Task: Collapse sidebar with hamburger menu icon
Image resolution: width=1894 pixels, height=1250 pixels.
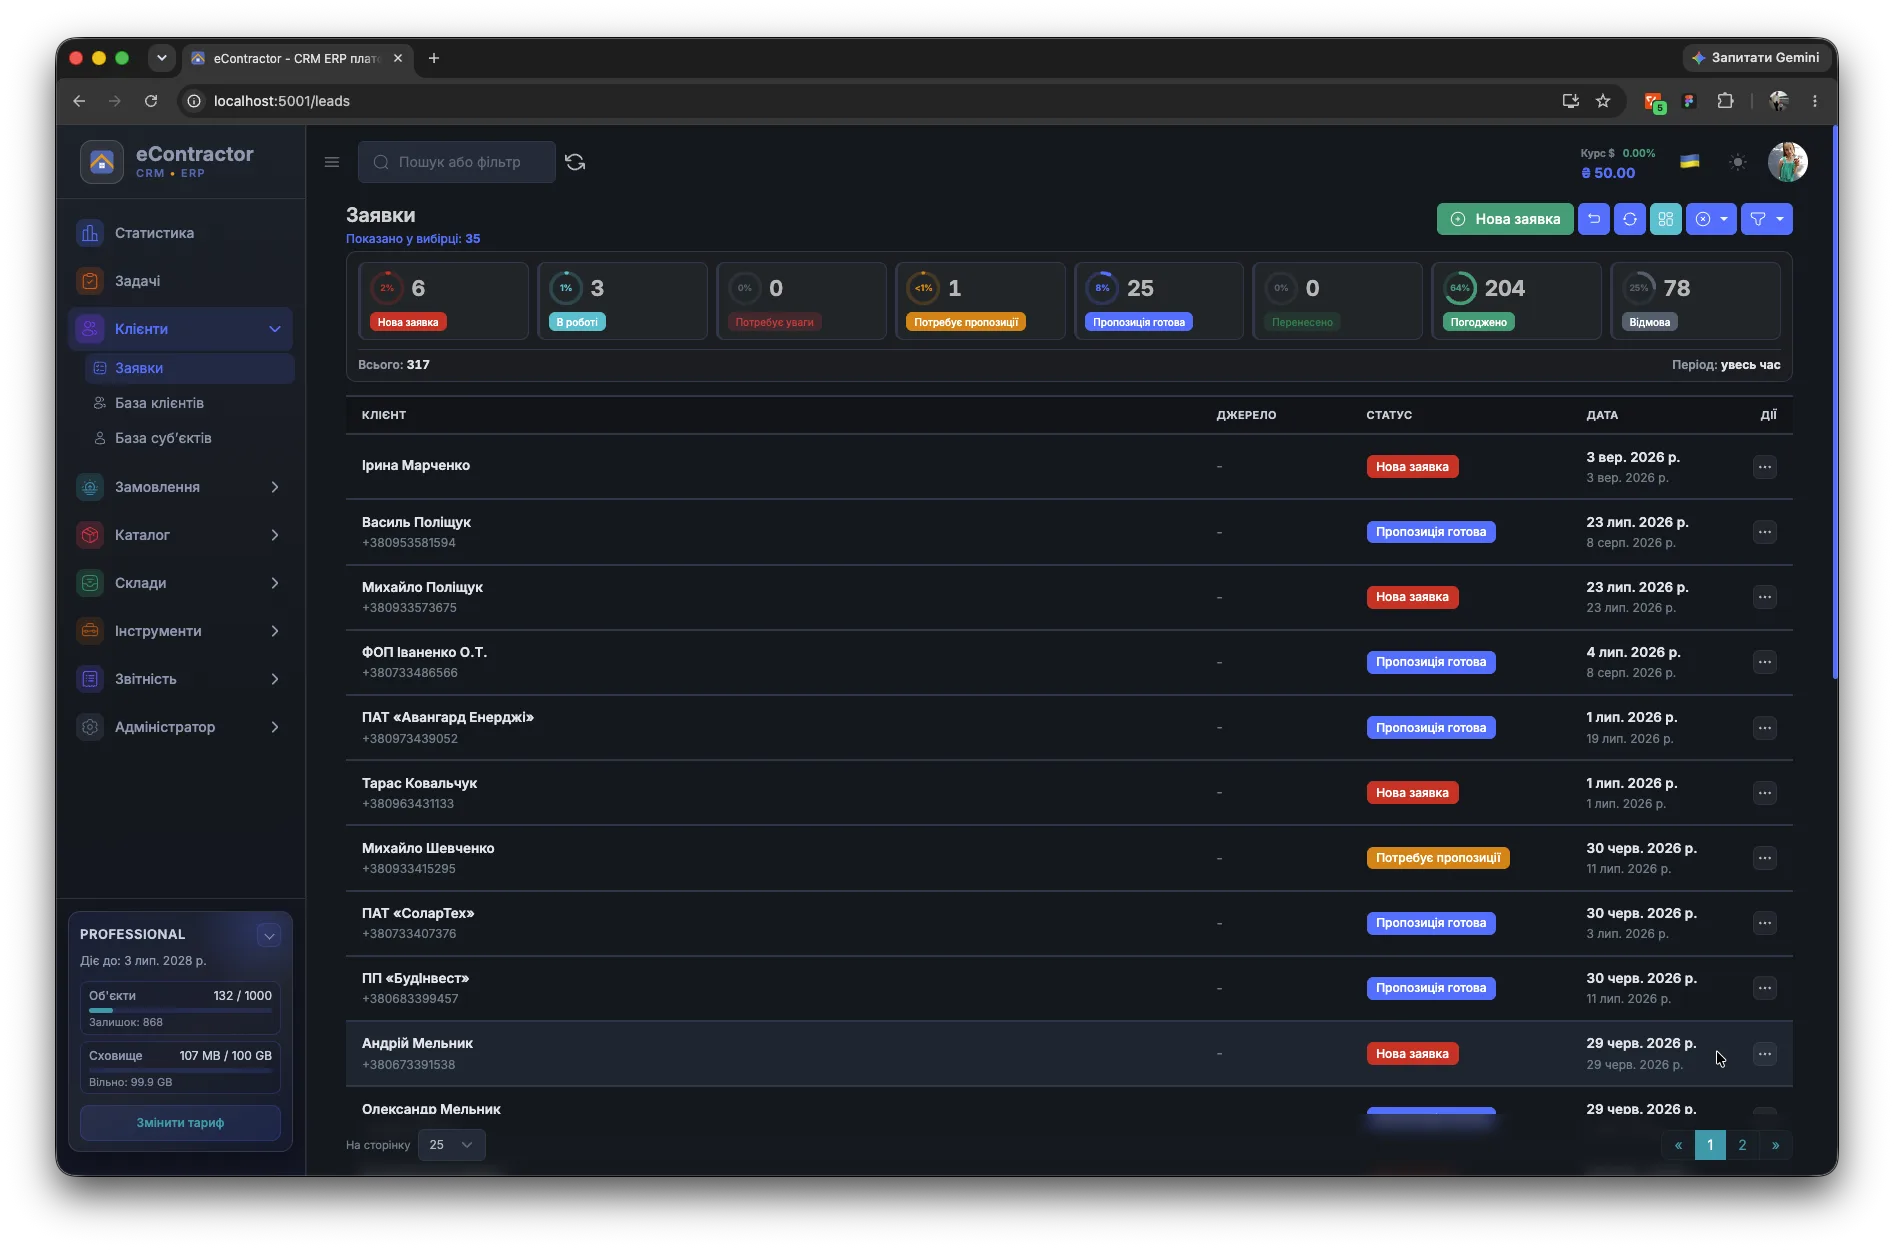Action: 332,162
